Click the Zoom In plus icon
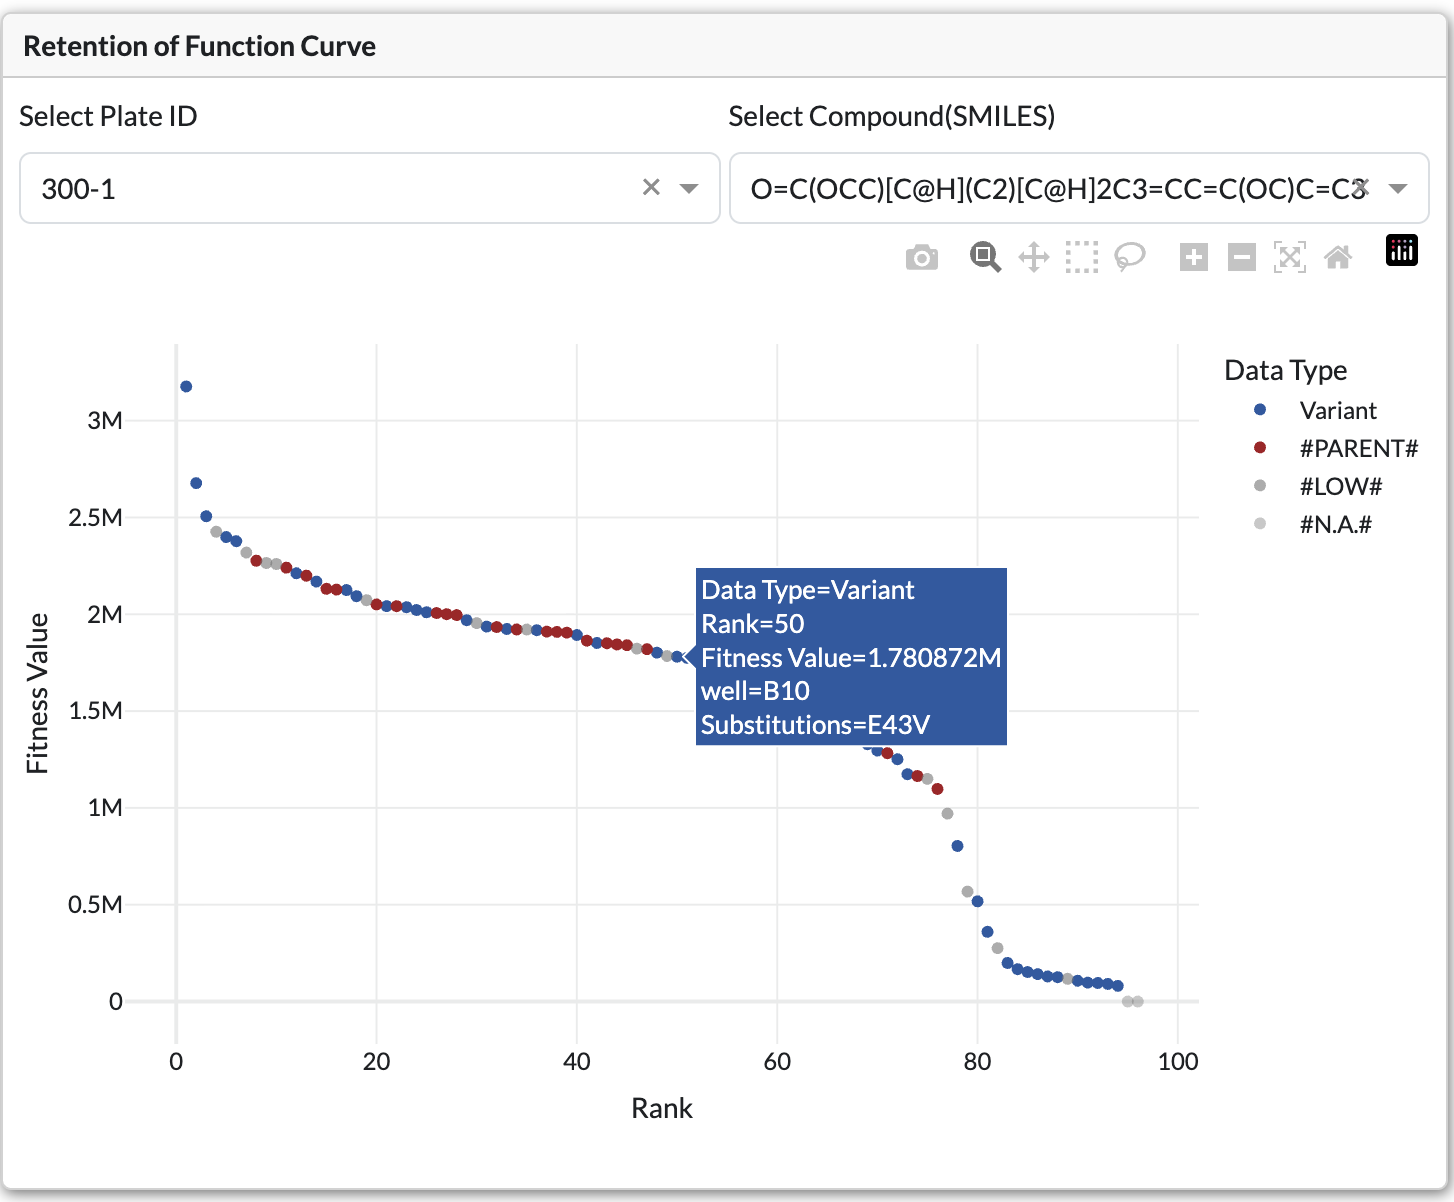This screenshot has width=1454, height=1202. pos(1193,257)
